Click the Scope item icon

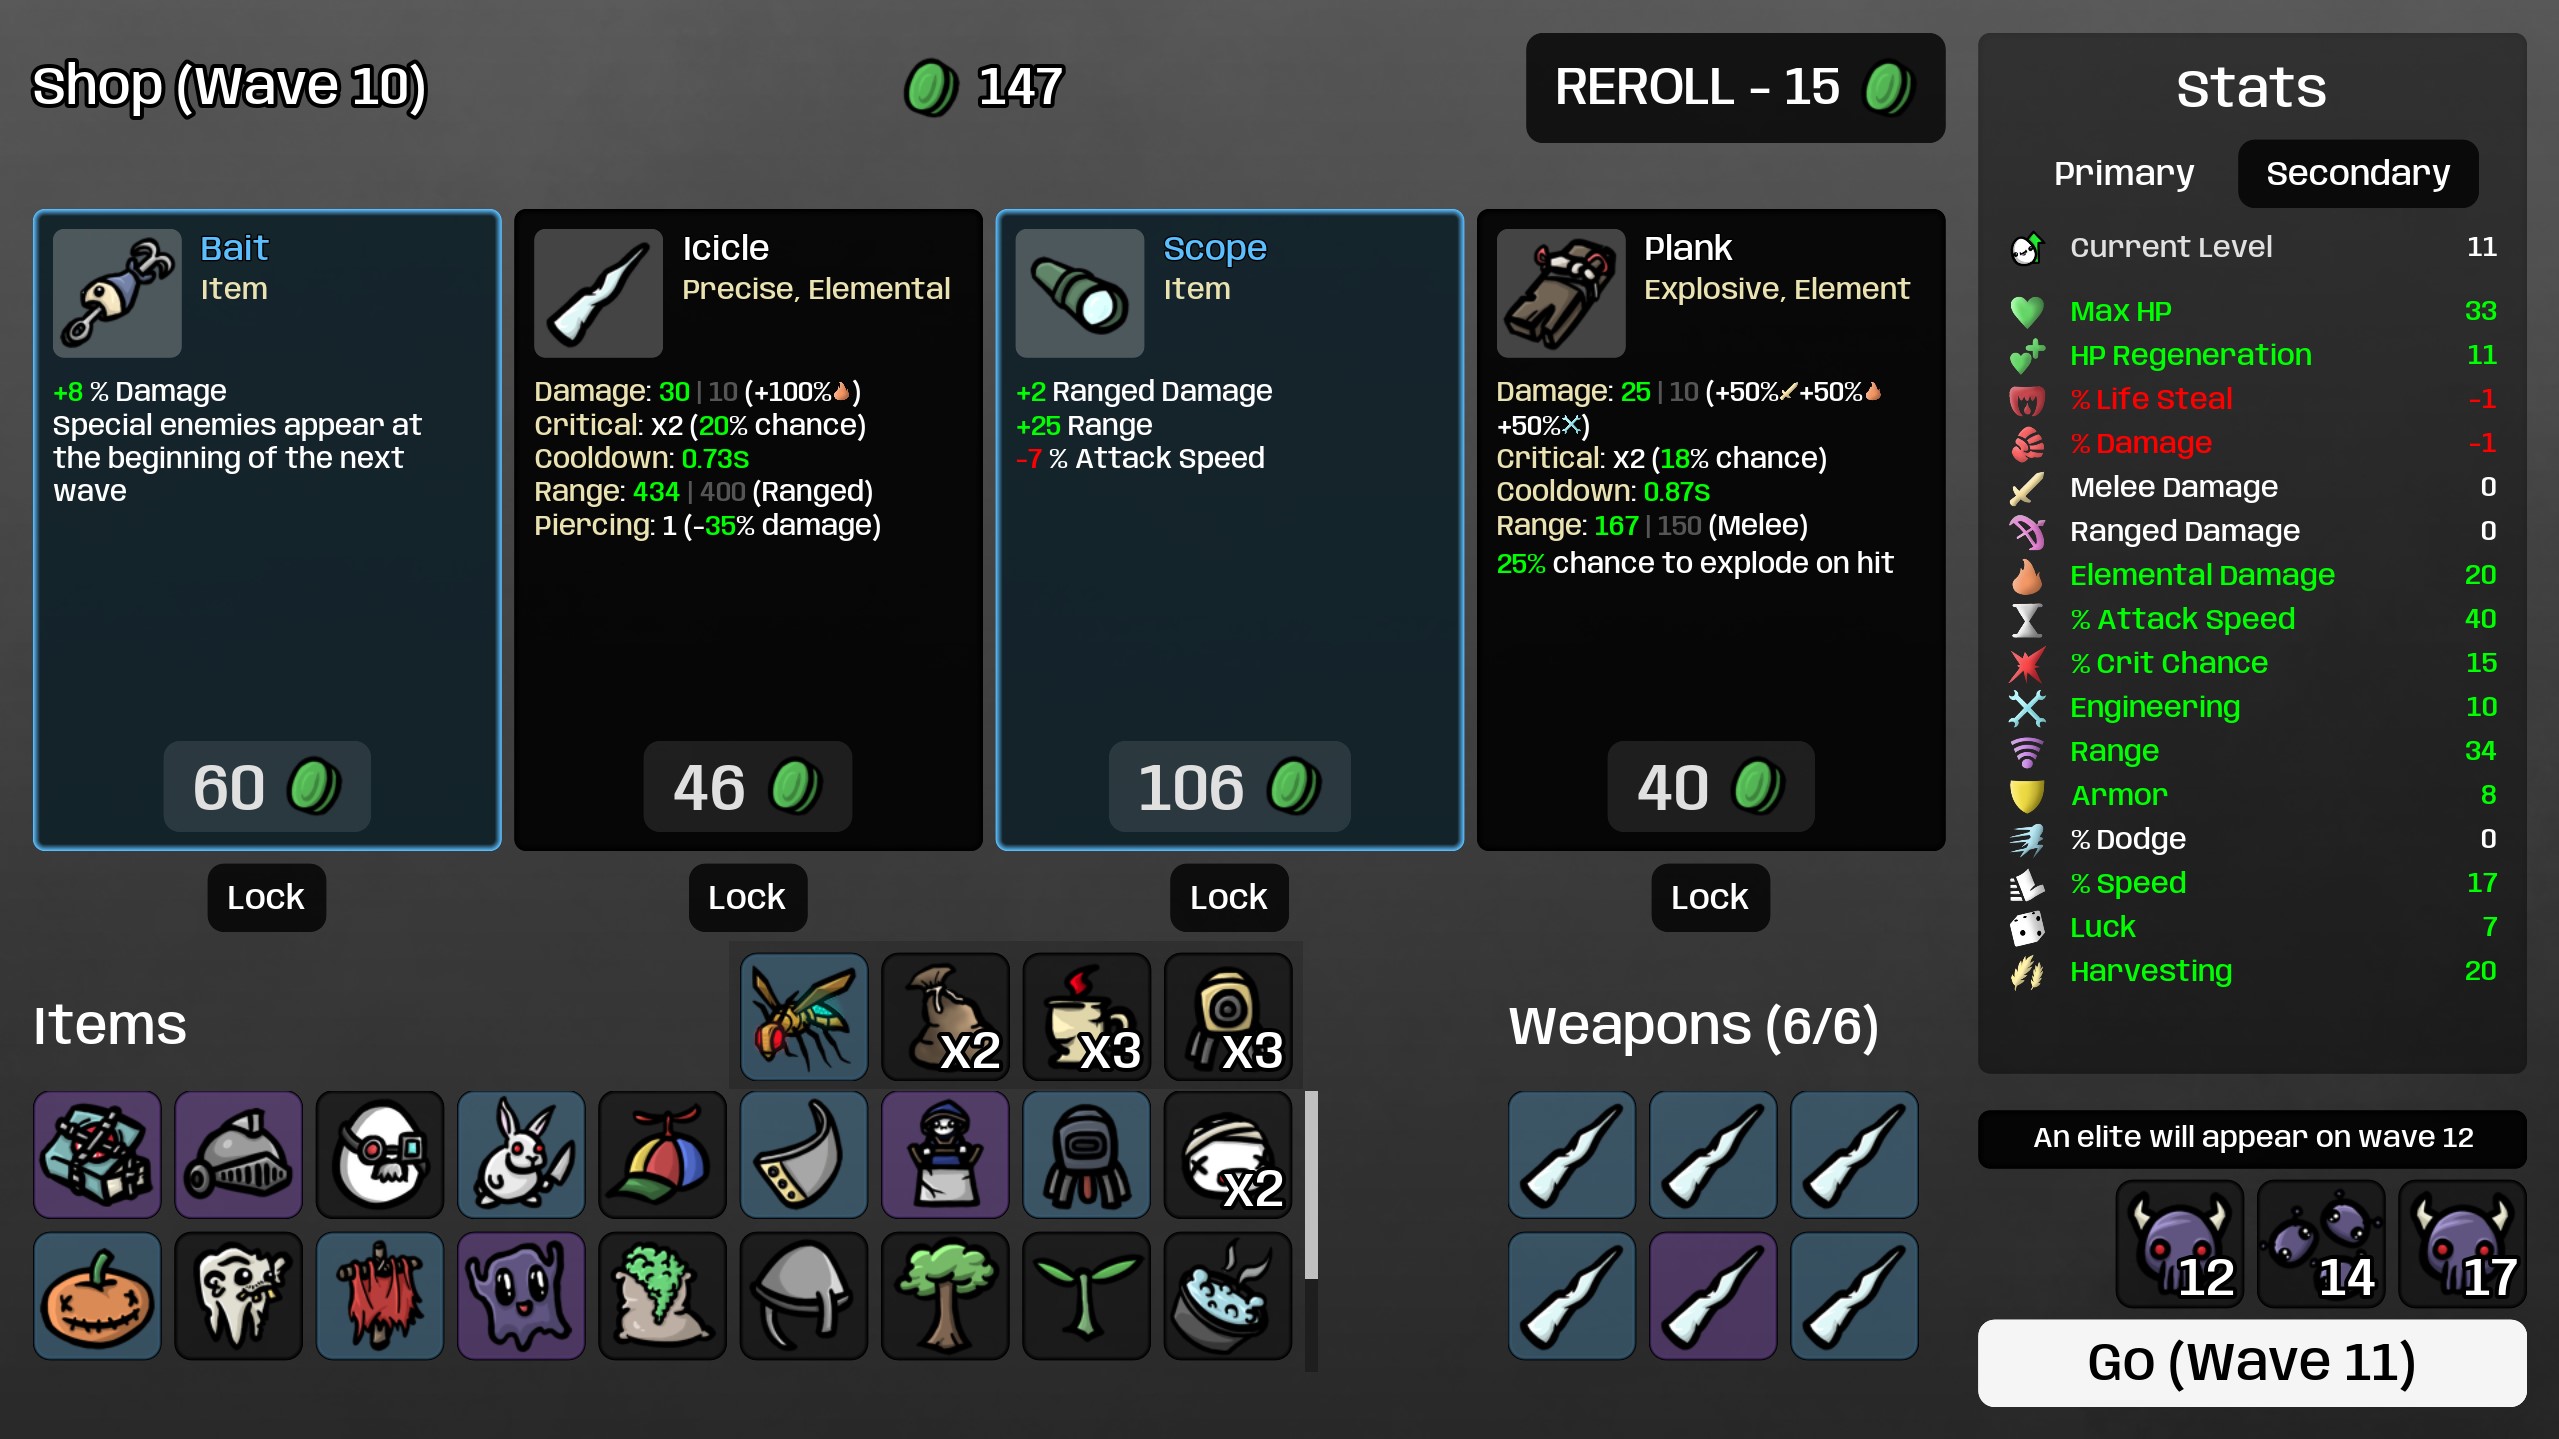[x=1080, y=293]
